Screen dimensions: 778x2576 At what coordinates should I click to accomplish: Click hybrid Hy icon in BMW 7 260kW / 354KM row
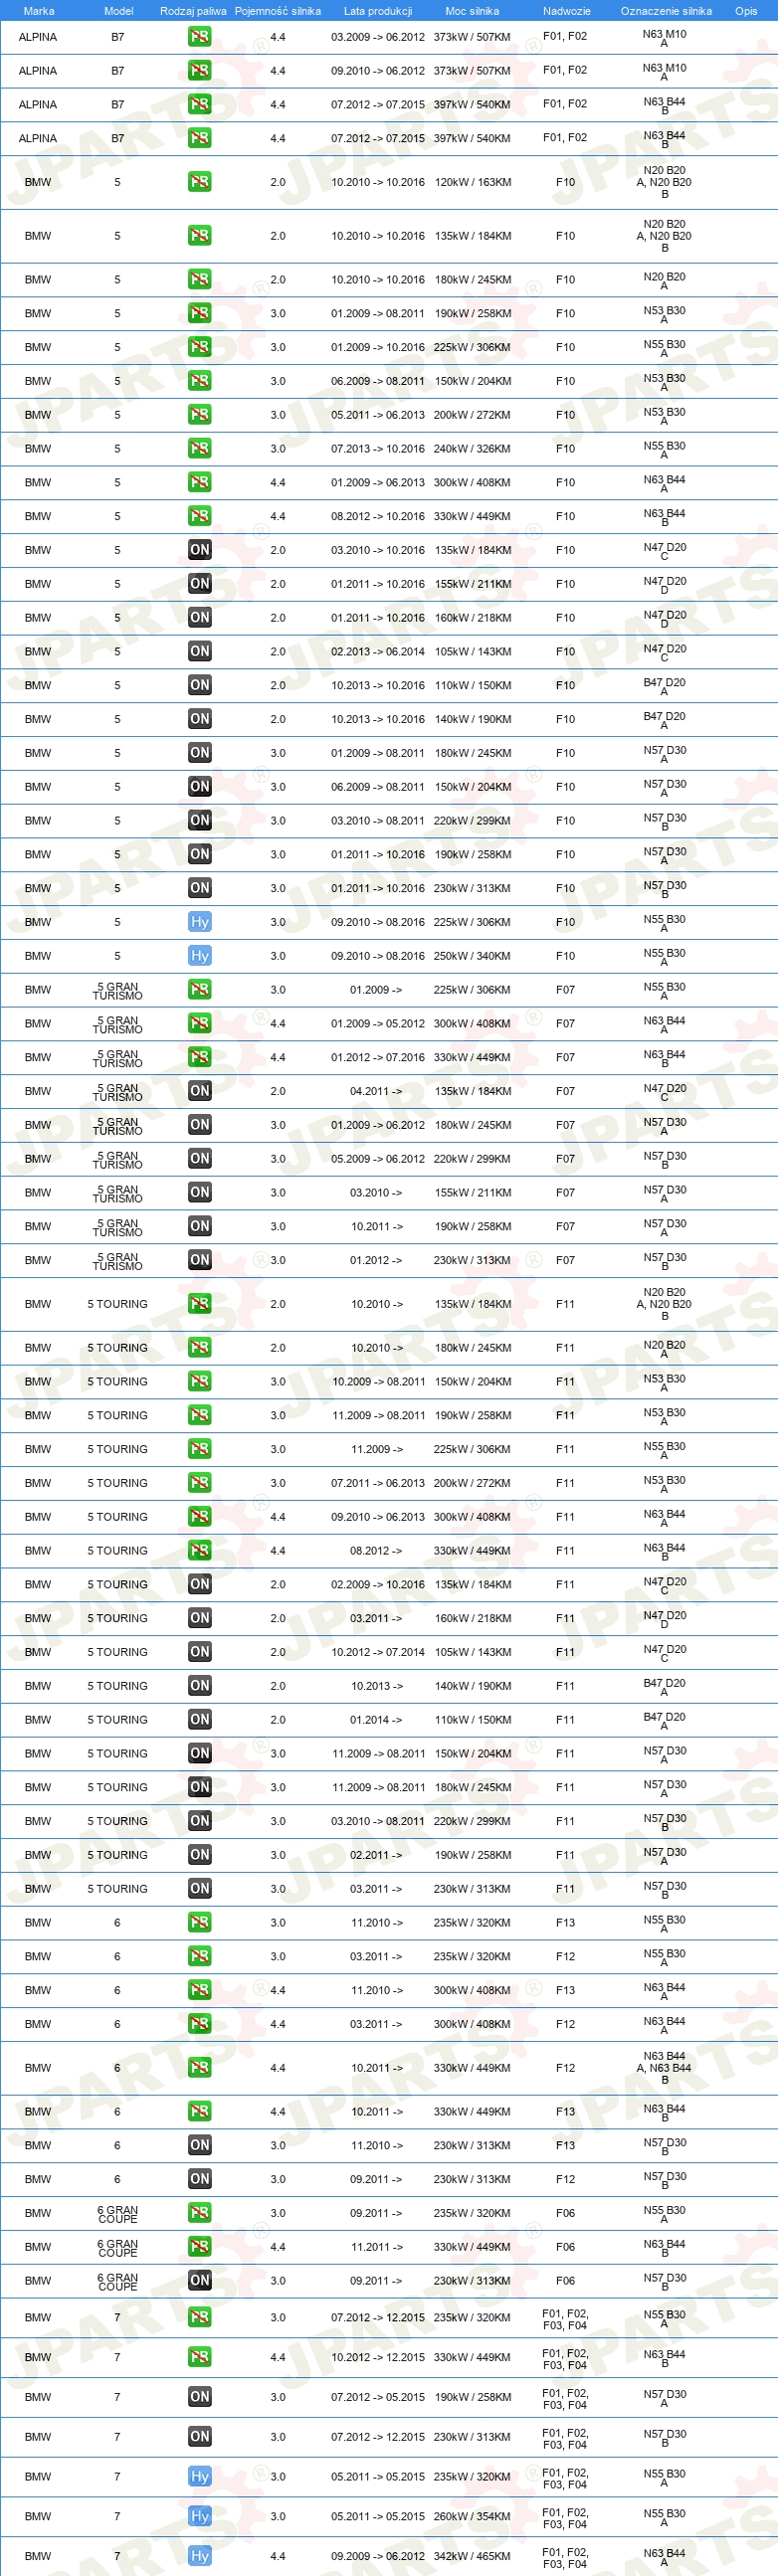click(200, 2516)
